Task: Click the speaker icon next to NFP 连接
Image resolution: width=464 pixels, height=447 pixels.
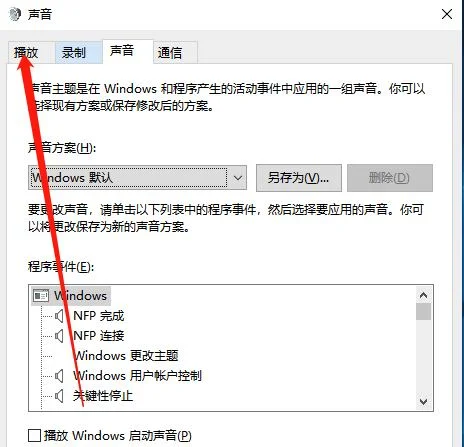Action: (59, 336)
